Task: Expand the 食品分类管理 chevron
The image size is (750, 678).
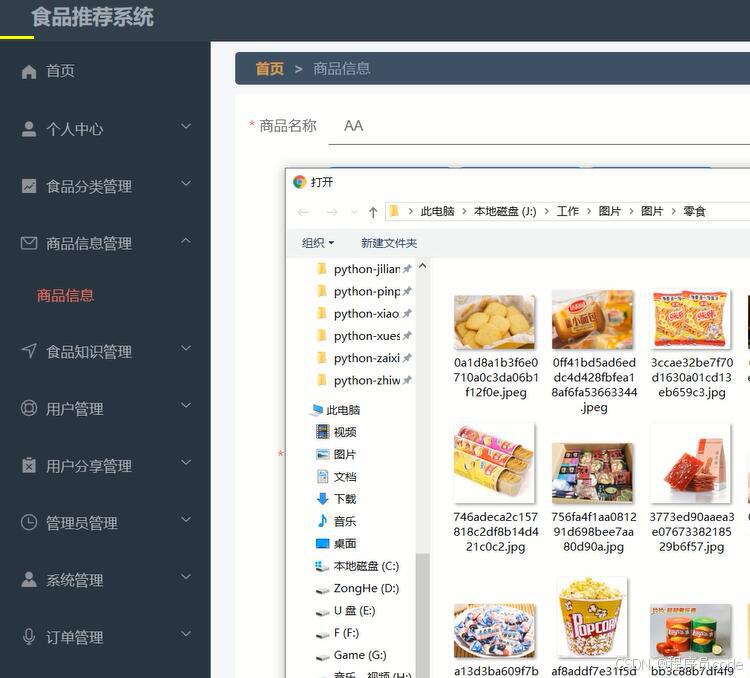Action: (x=186, y=183)
